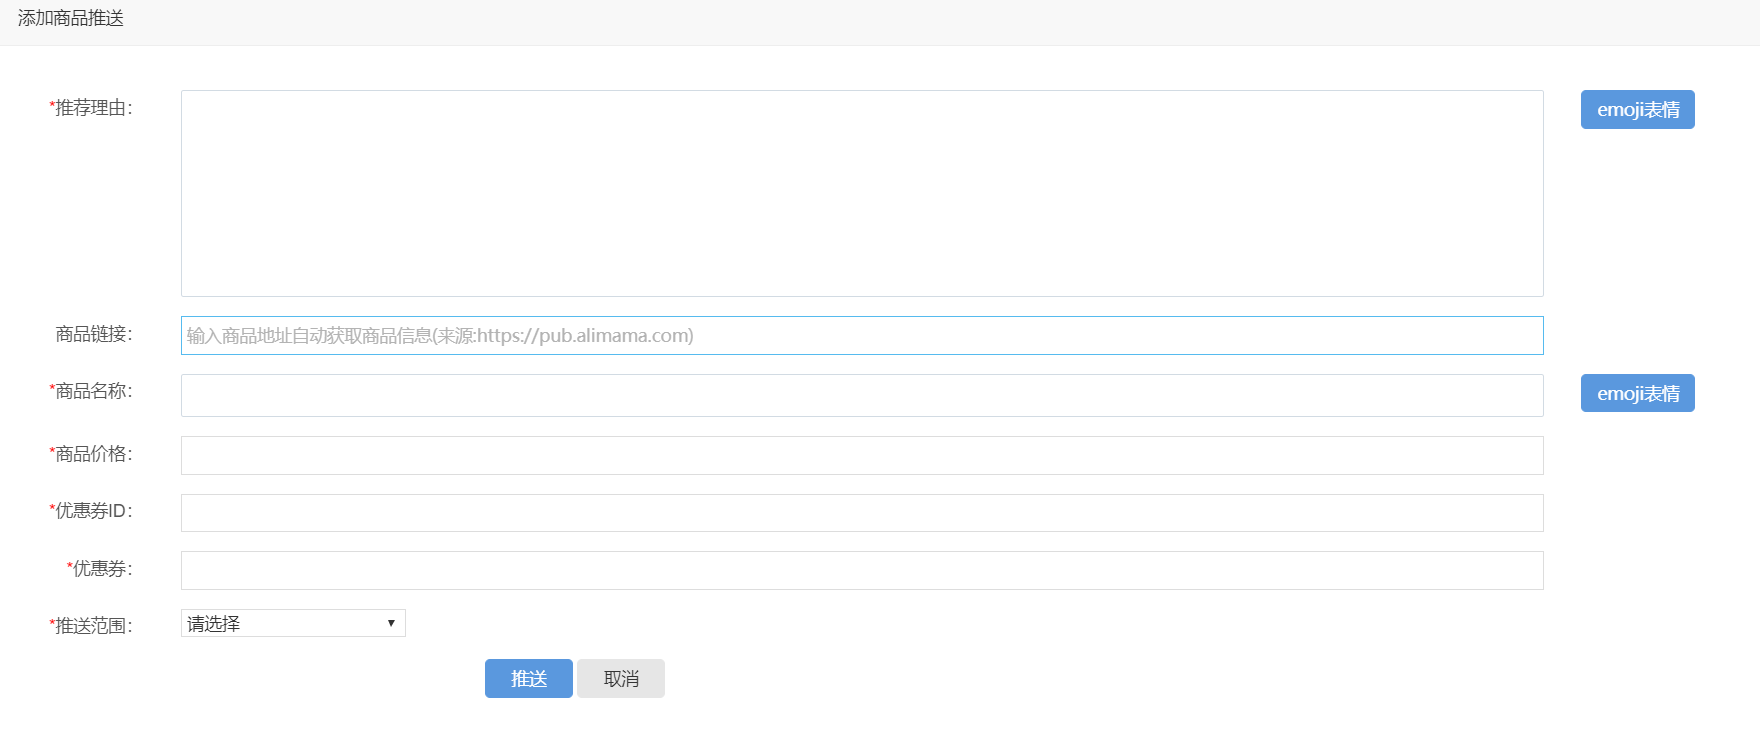
Task: Focus the 商品链接 URL input field
Action: point(861,336)
